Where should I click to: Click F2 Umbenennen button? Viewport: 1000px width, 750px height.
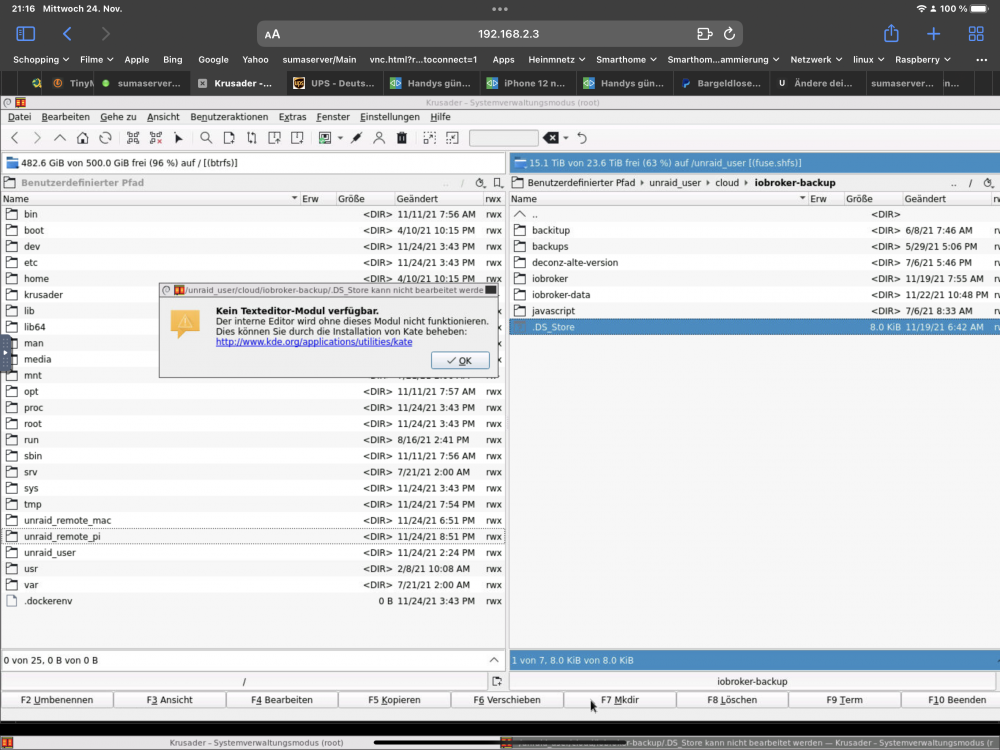pos(57,700)
